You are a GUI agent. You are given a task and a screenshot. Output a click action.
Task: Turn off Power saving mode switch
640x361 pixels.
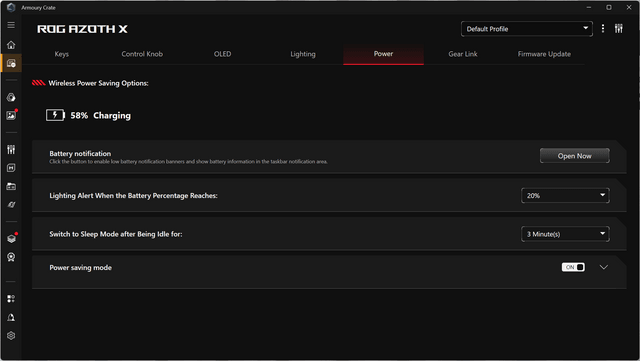[x=573, y=267]
